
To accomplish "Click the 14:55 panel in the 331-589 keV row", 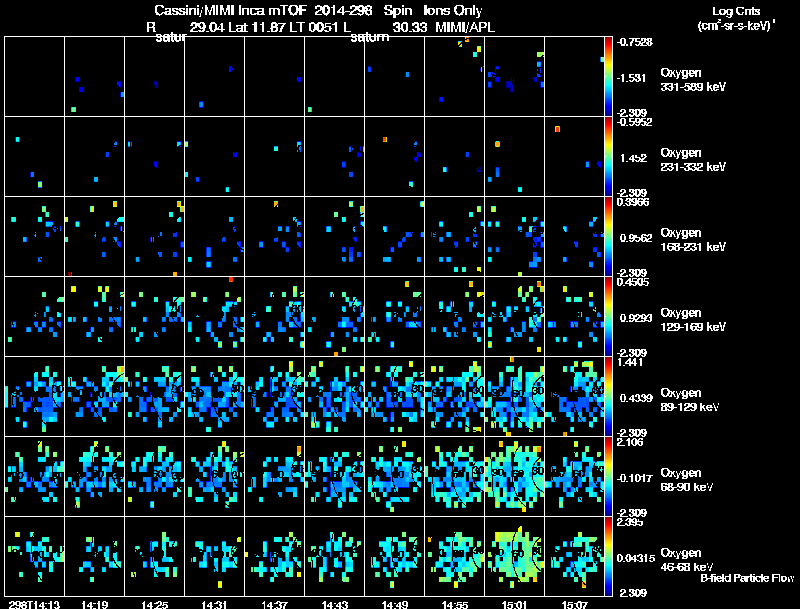I will pyautogui.click(x=455, y=76).
